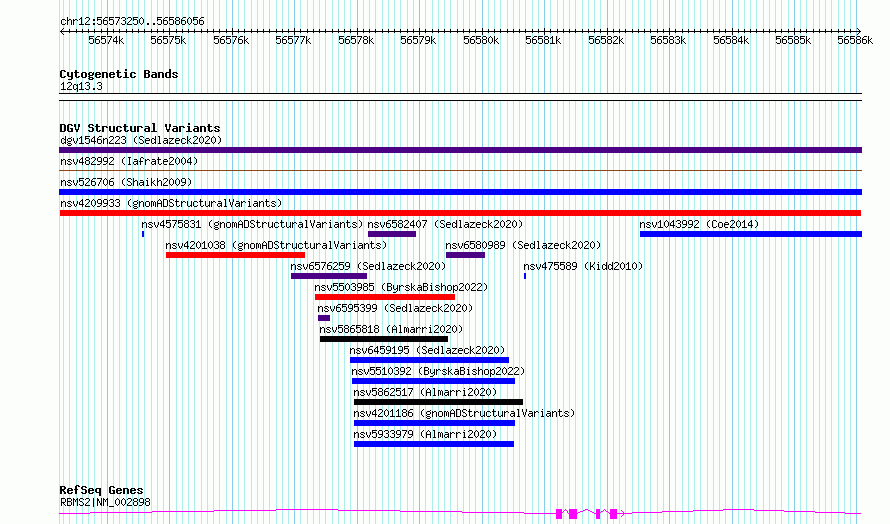Select the nsv1043992 blue bar

pyautogui.click(x=751, y=234)
